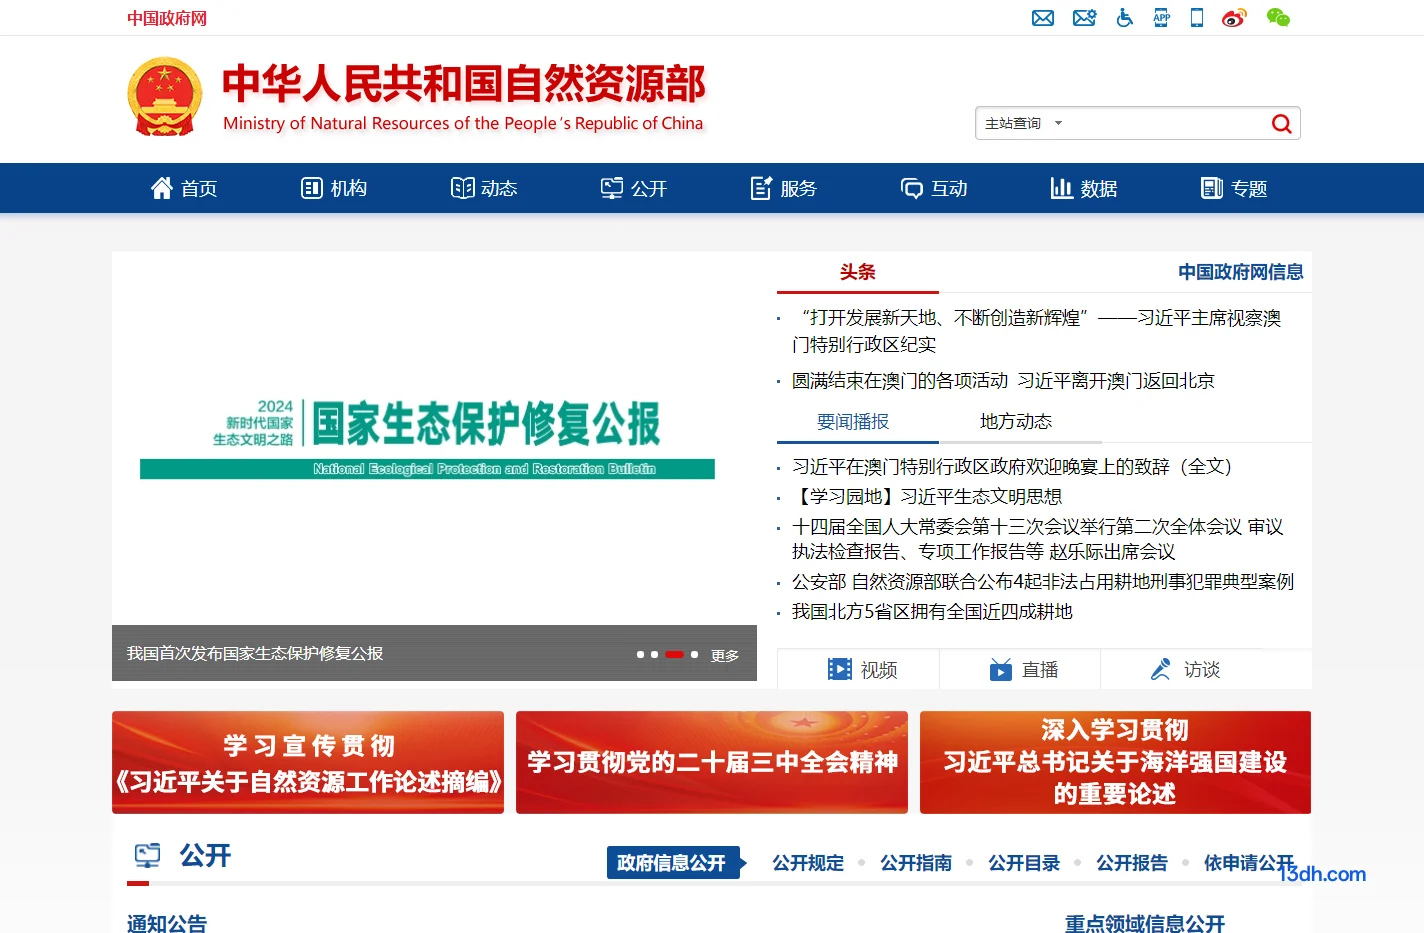Select the 公开指南 tab

pos(916,863)
